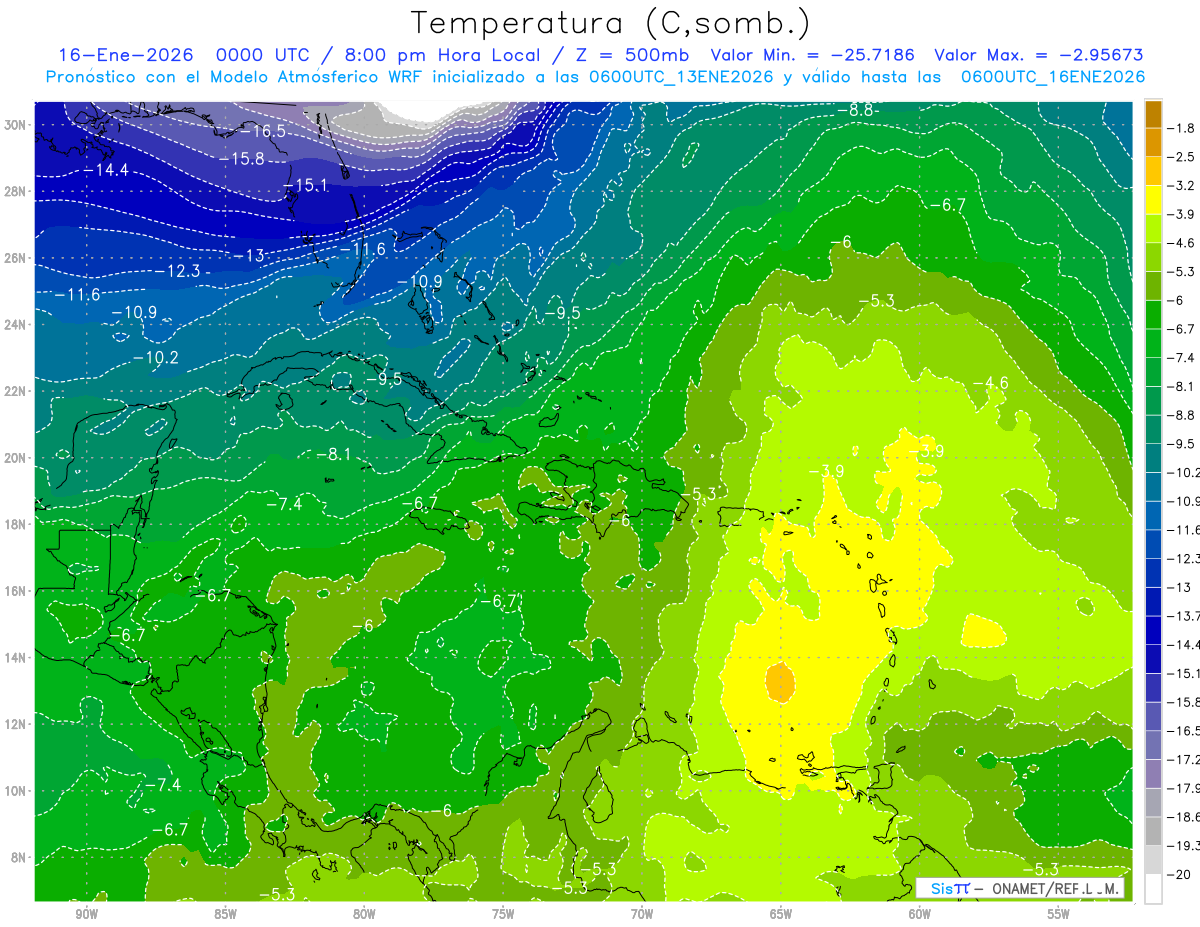The height and width of the screenshot is (927, 1200).
Task: Click the '22N' latitude axis label
Action: [x=15, y=391]
